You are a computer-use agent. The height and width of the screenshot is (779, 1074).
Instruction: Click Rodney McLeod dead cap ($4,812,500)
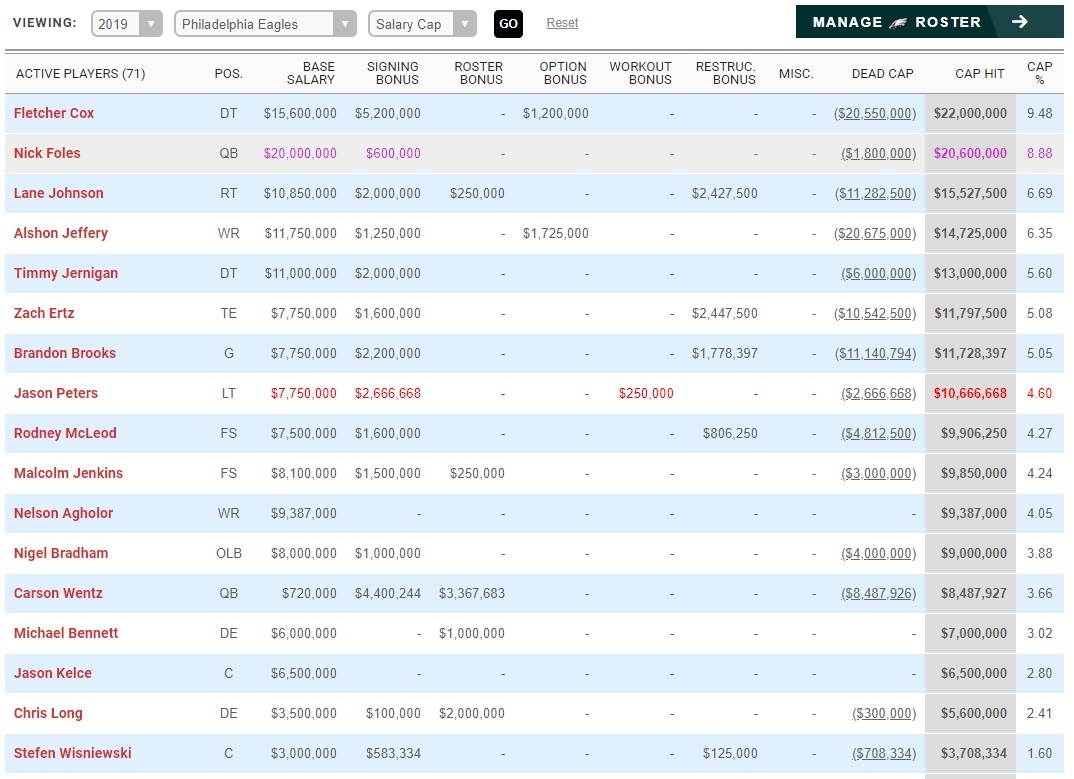879,434
